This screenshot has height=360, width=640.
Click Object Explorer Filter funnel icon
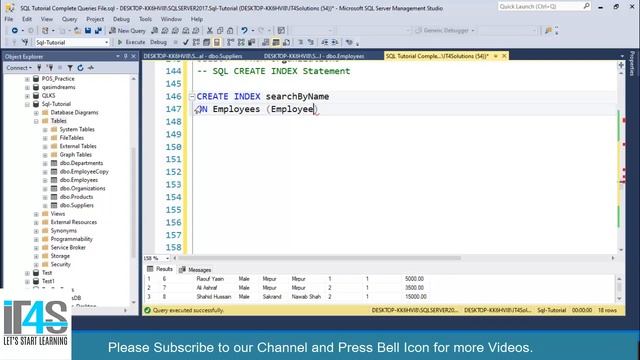70,68
